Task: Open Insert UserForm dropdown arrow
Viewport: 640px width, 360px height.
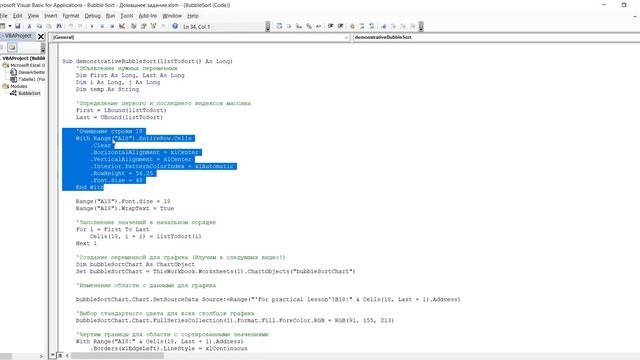Action: tap(9, 26)
